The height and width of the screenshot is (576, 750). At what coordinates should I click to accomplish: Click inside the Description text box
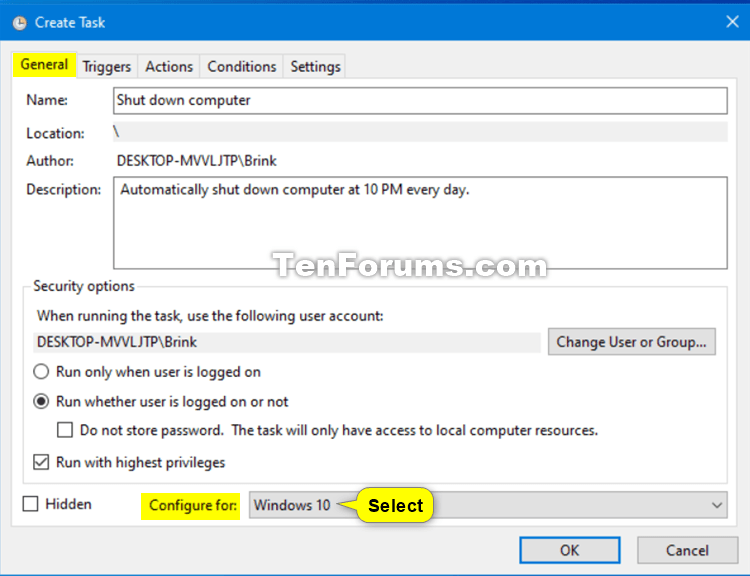coord(420,223)
